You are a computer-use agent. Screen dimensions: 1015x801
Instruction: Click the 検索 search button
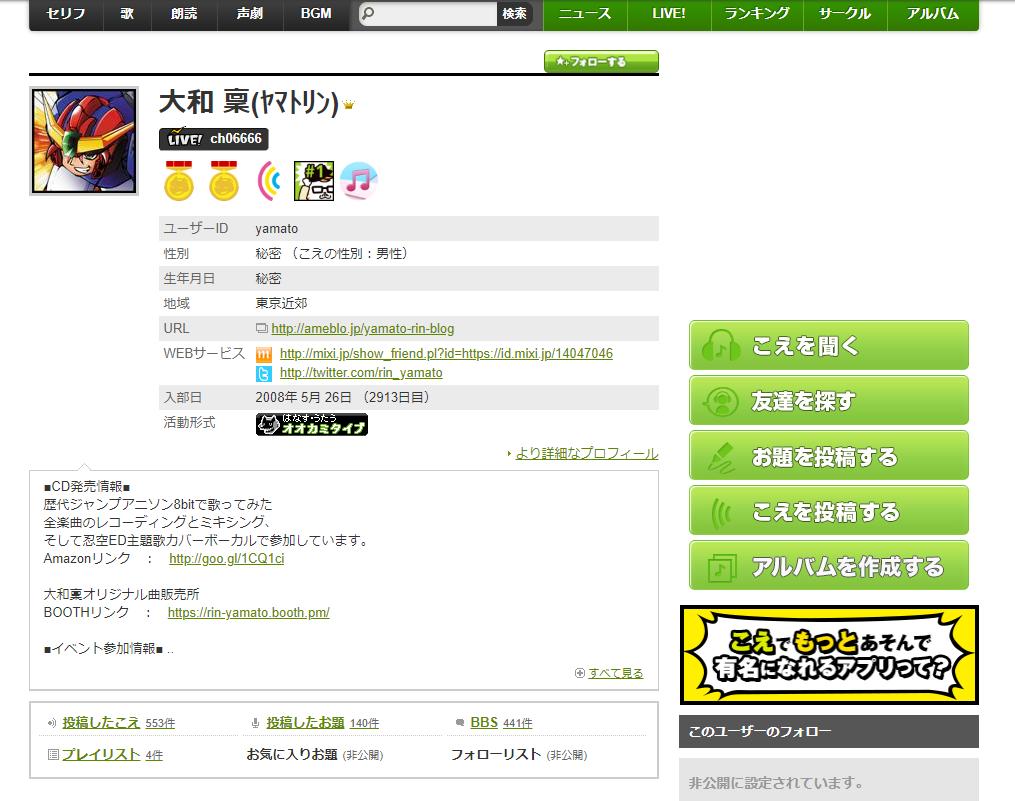tap(515, 14)
